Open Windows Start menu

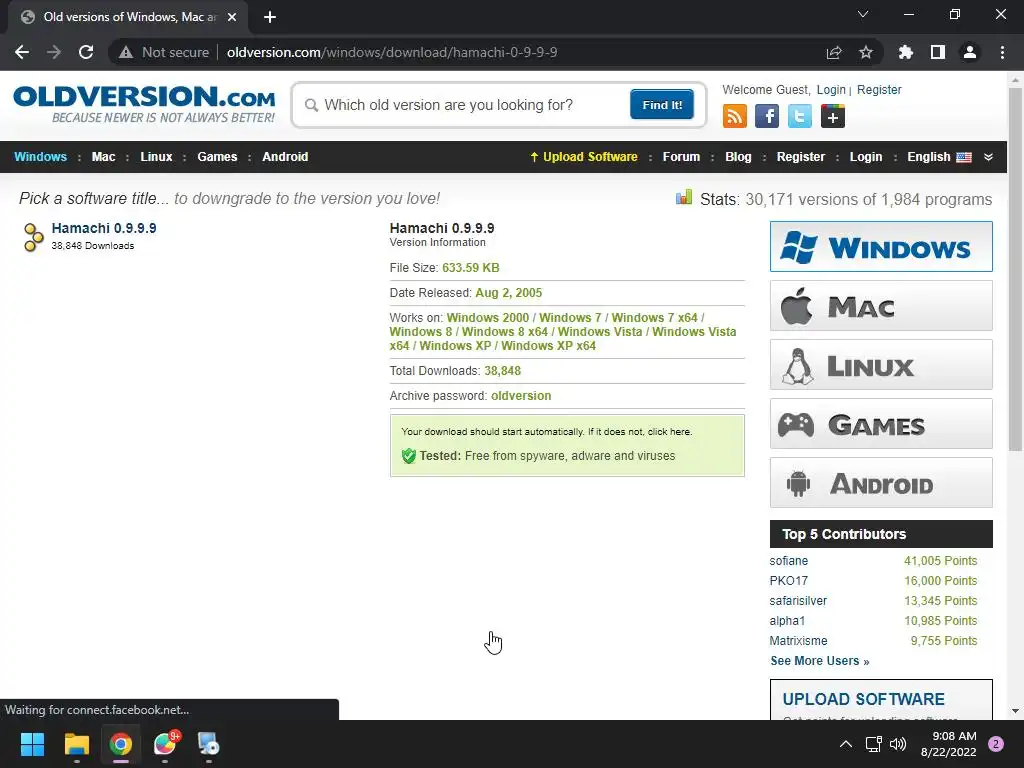click(32, 744)
